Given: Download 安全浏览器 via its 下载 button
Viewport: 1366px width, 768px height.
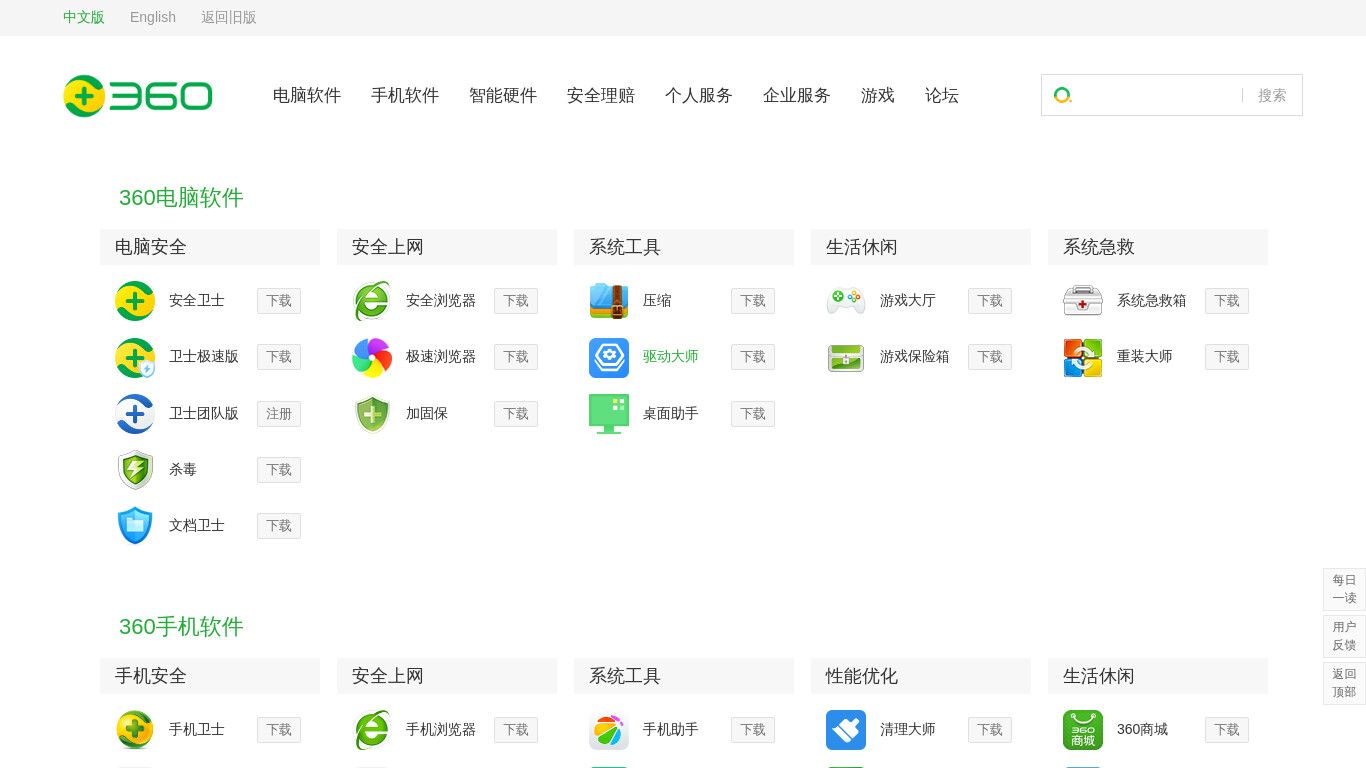Looking at the screenshot, I should [x=516, y=301].
